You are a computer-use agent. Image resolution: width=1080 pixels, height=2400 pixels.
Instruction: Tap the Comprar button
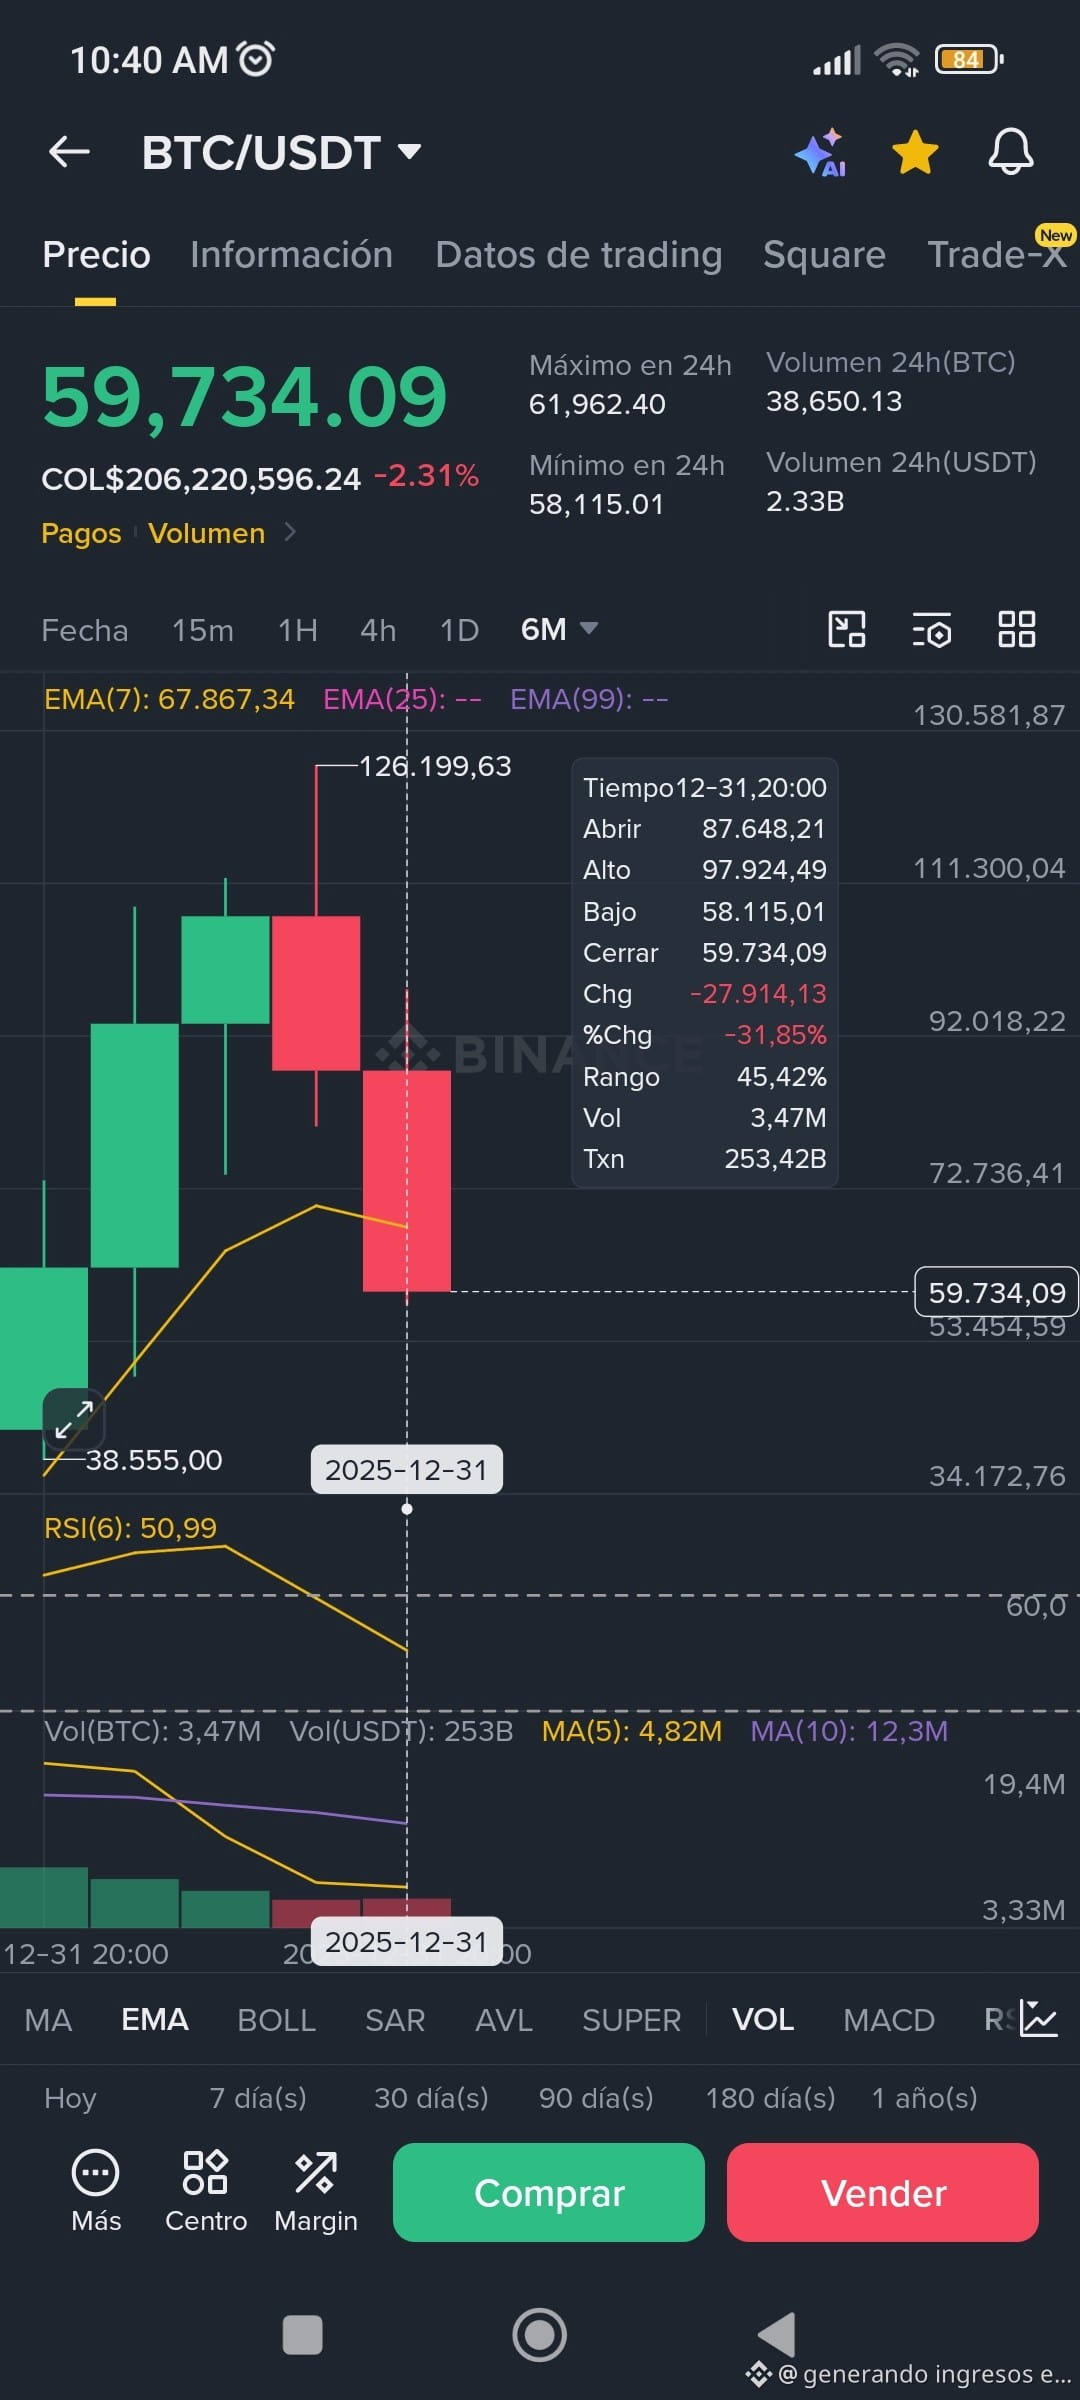tap(549, 2192)
